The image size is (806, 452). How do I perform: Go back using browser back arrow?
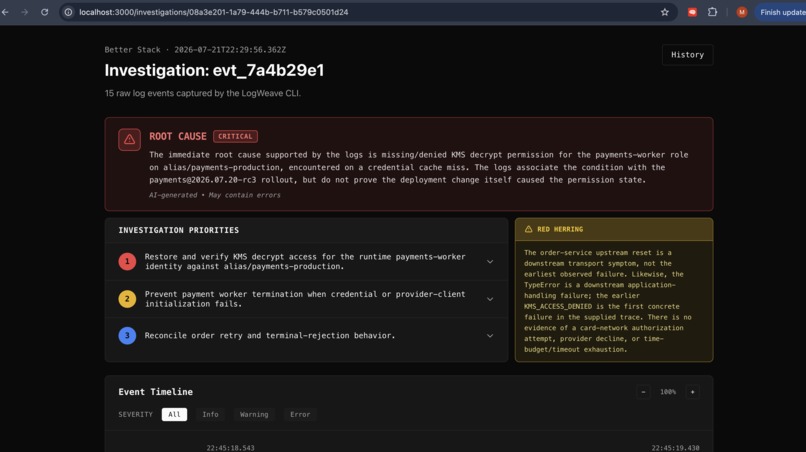tap(5, 12)
